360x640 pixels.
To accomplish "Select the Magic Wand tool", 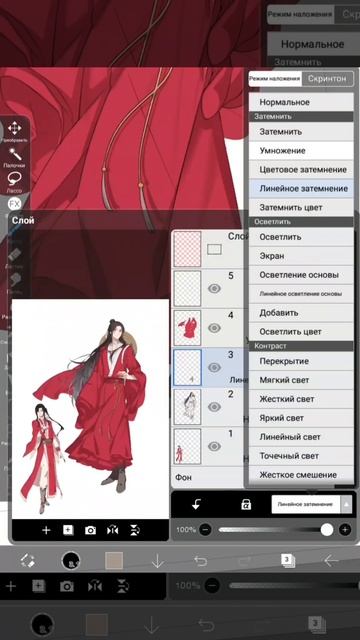I will pos(15,154).
